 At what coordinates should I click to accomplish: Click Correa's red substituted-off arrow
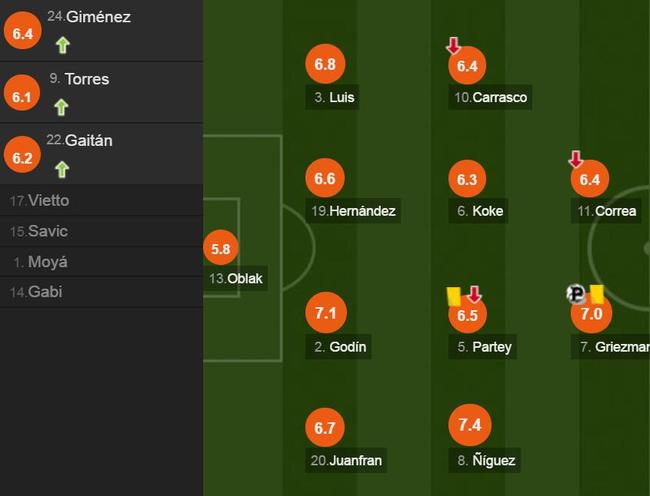pyautogui.click(x=576, y=159)
